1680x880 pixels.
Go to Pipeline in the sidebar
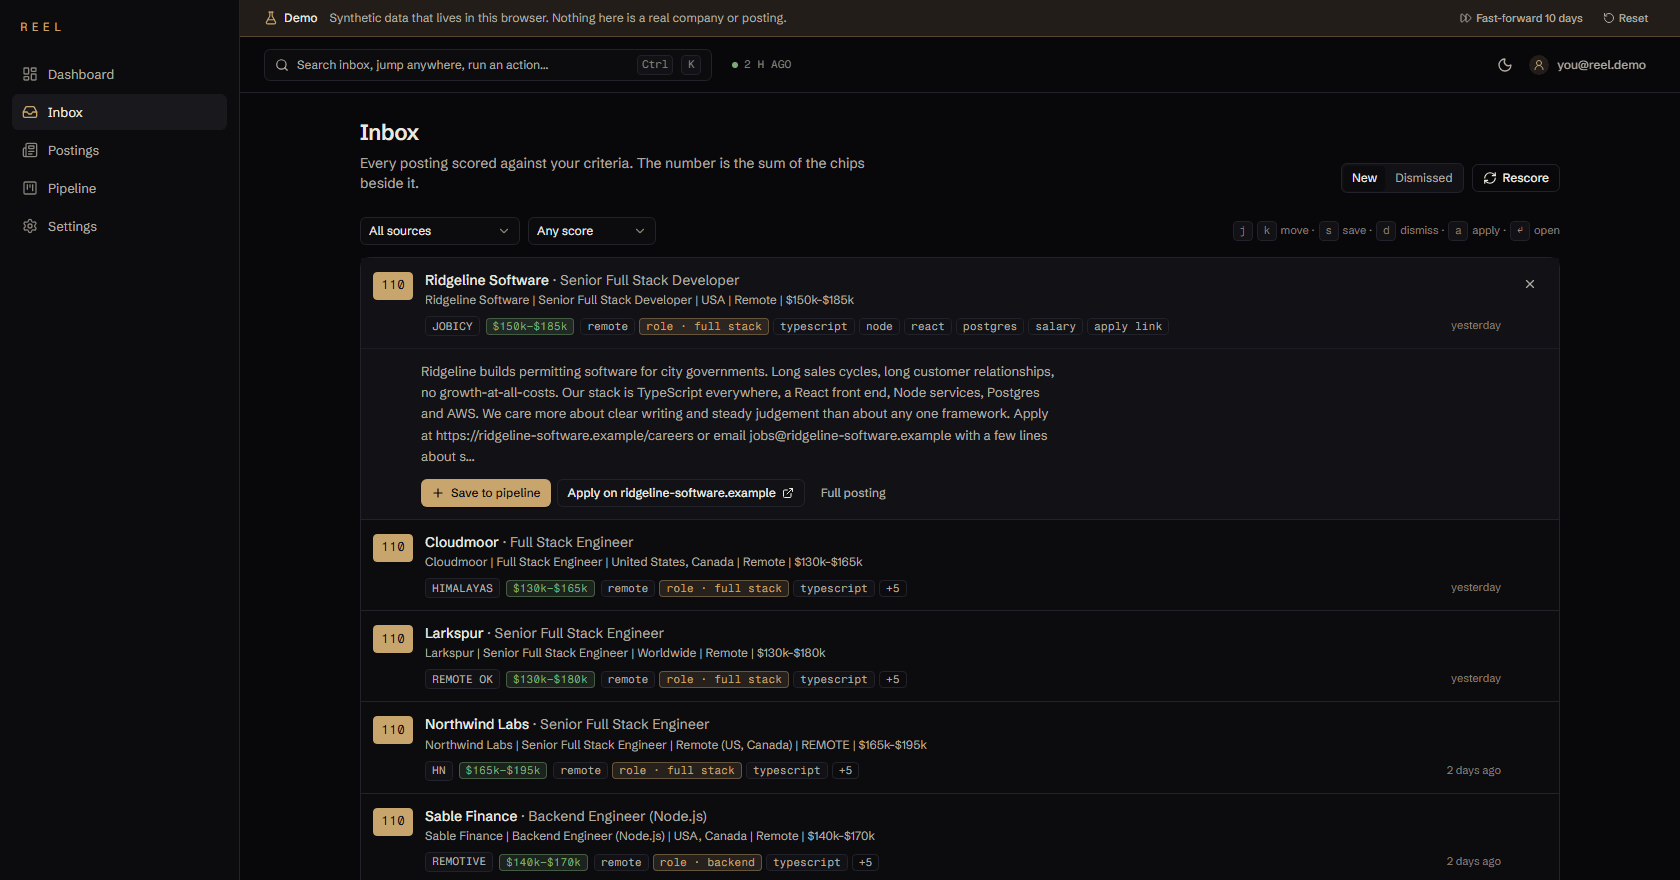tap(119, 188)
